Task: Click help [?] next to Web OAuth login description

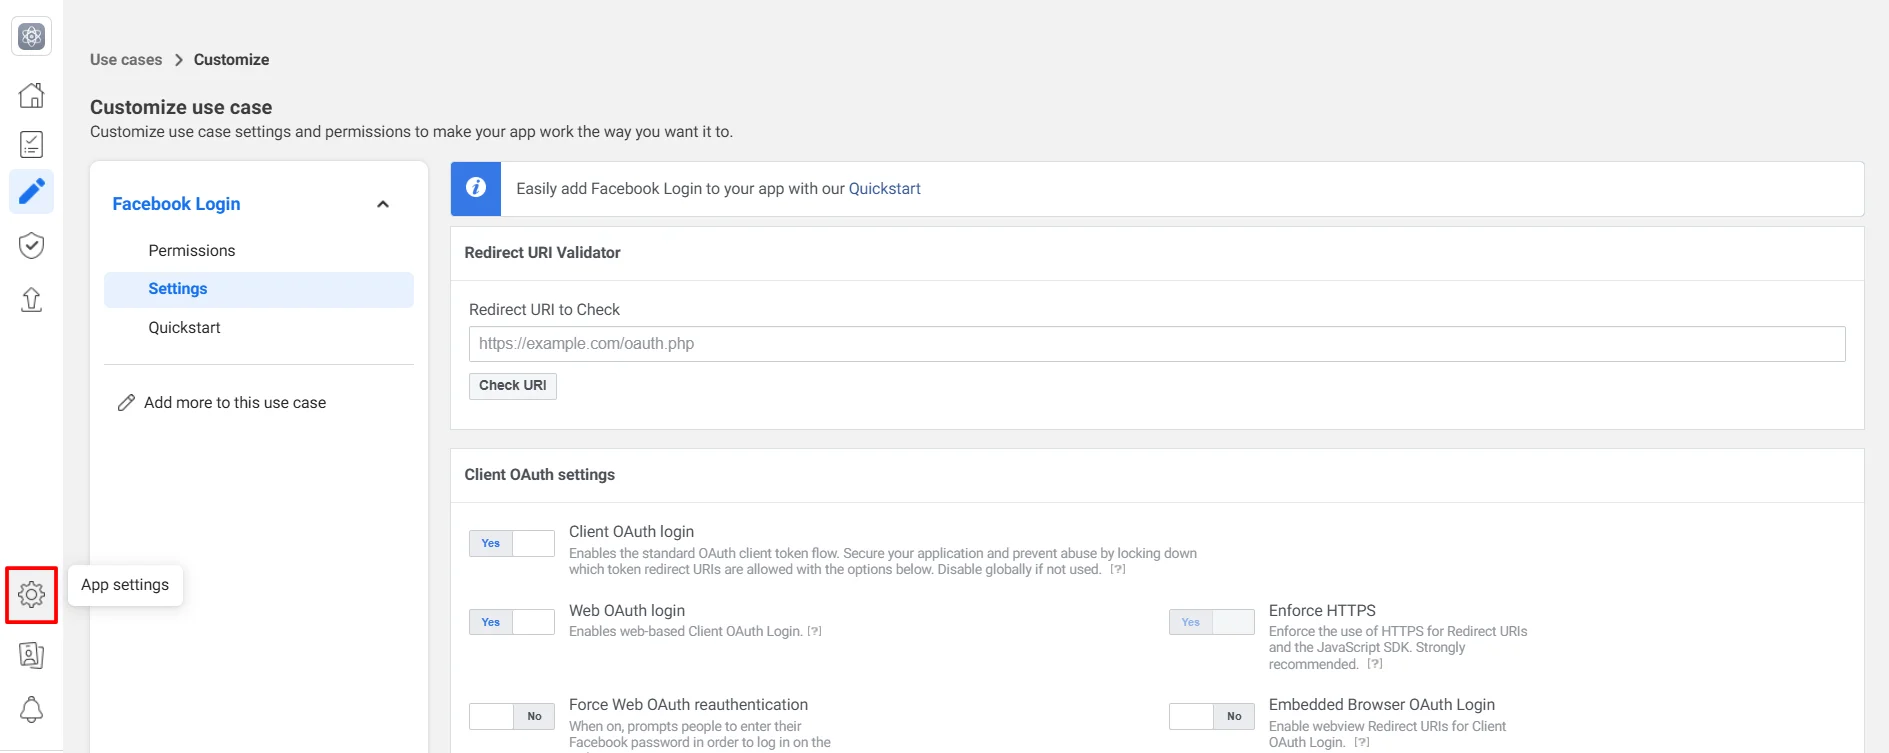Action: [x=814, y=631]
